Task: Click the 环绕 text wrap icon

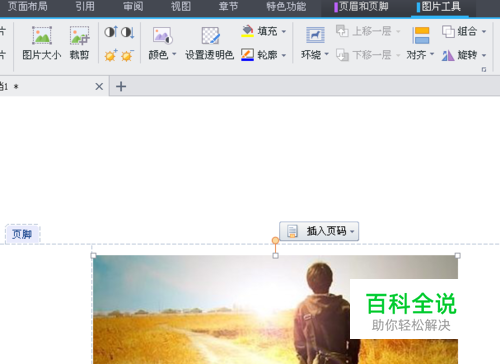Action: tap(315, 35)
